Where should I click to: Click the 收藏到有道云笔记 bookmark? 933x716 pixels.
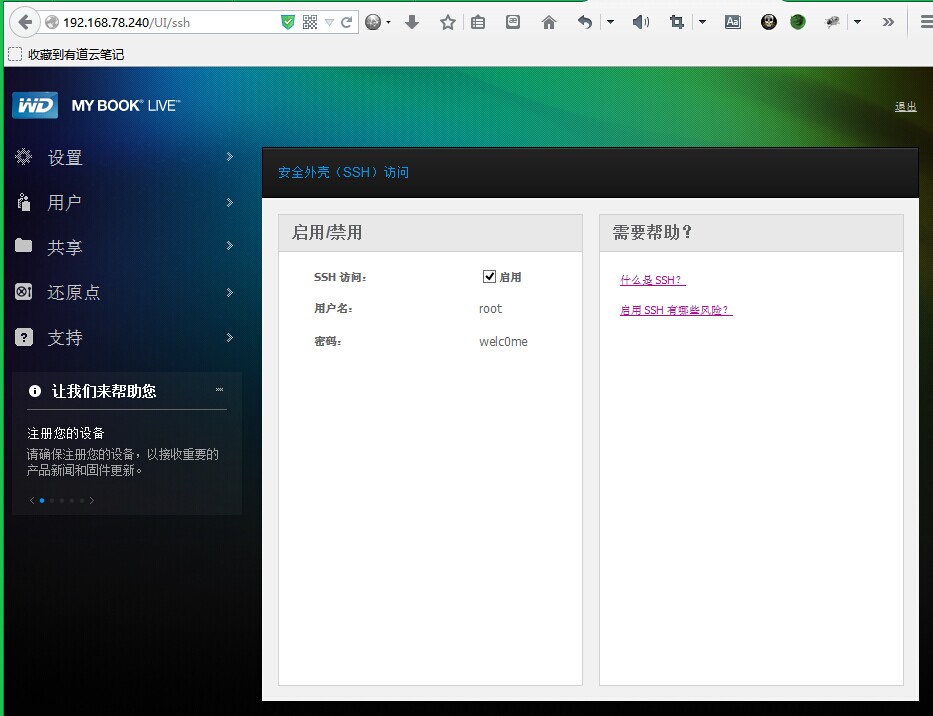(67, 54)
